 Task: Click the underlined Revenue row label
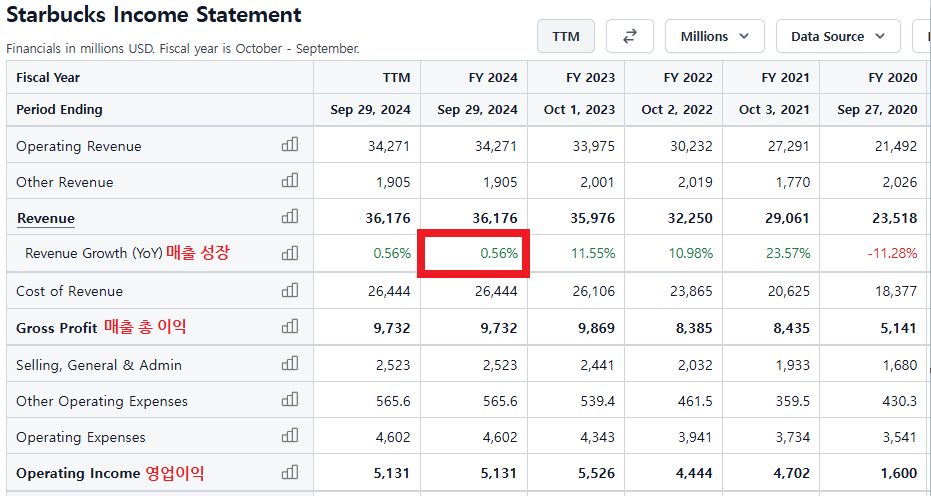[46, 219]
